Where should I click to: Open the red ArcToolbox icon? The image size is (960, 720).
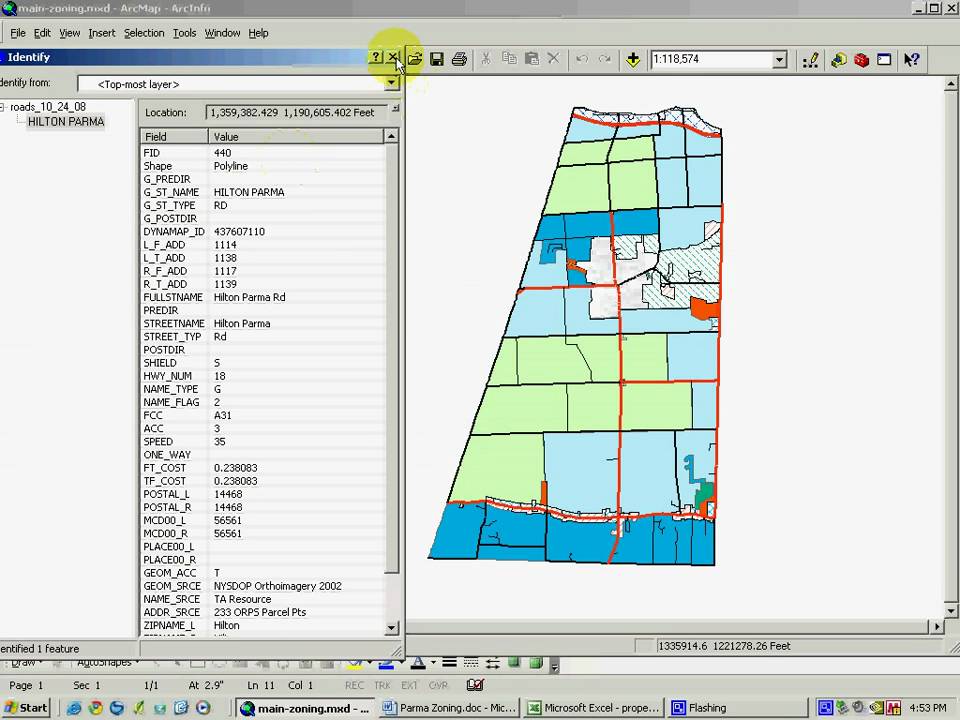pyautogui.click(x=861, y=60)
